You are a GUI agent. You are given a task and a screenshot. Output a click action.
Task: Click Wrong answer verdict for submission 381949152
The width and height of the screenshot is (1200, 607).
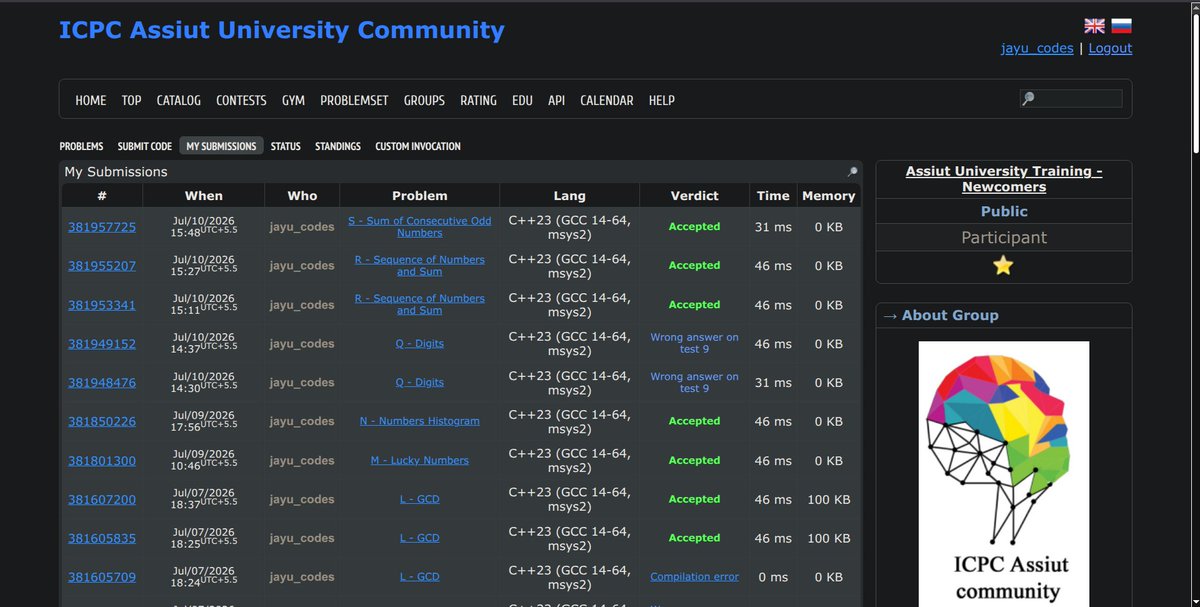[695, 344]
